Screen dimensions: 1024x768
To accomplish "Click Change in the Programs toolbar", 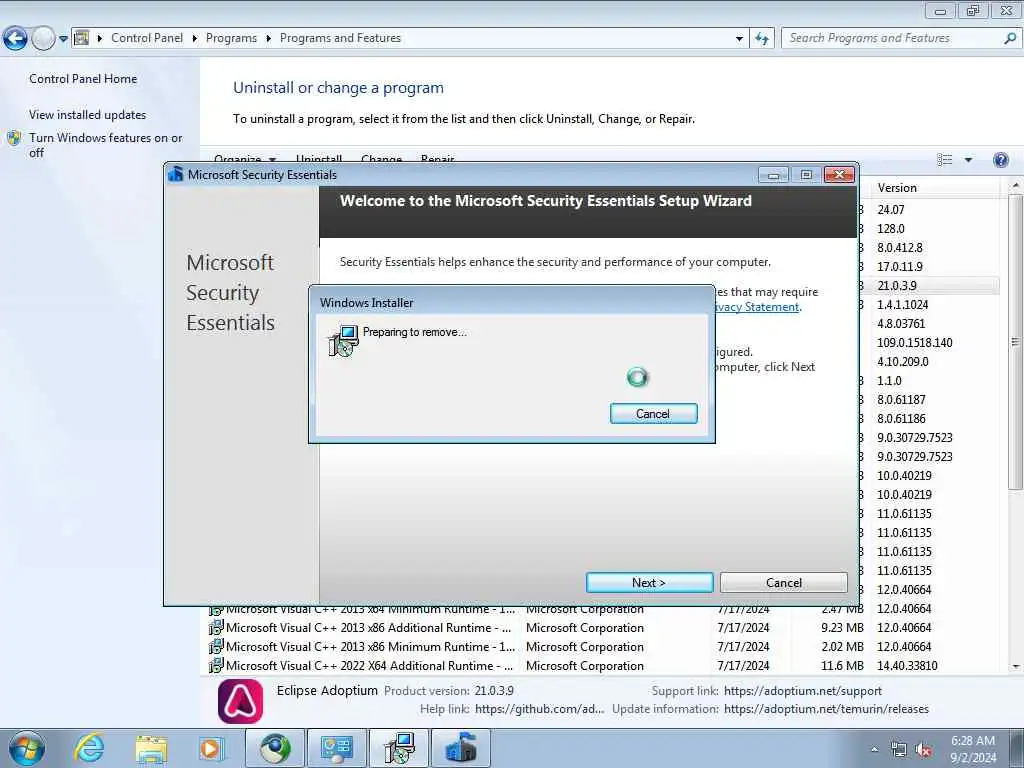I will point(381,159).
